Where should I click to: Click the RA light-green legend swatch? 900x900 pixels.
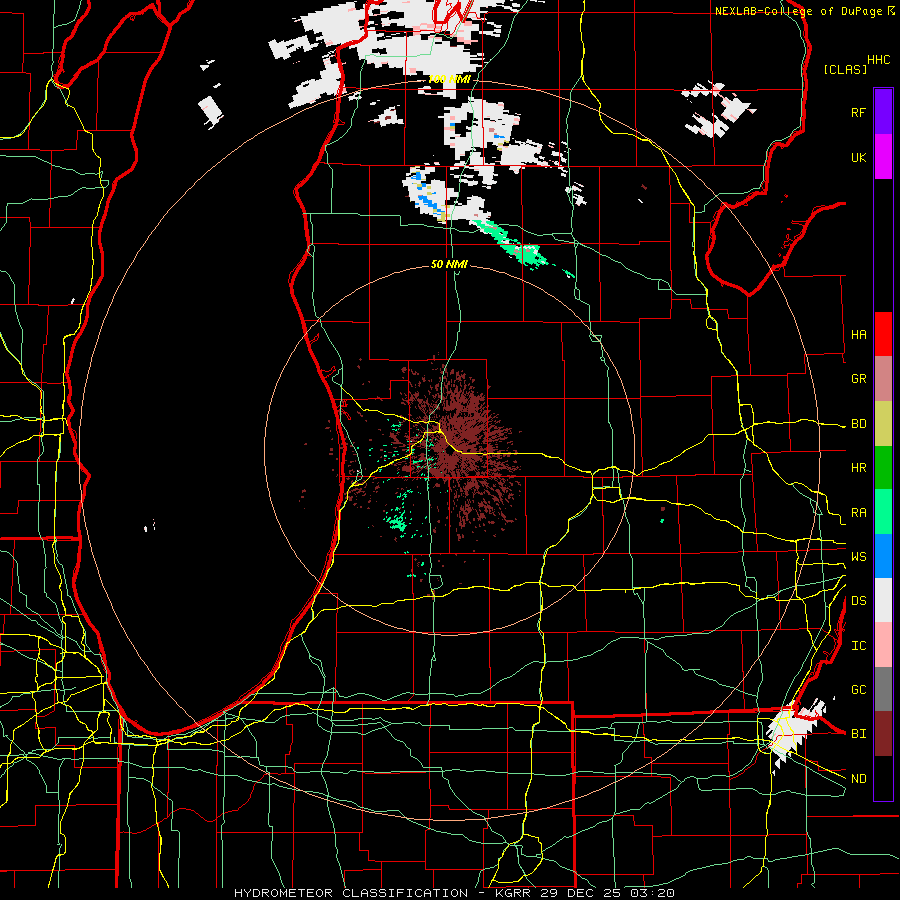(x=883, y=512)
